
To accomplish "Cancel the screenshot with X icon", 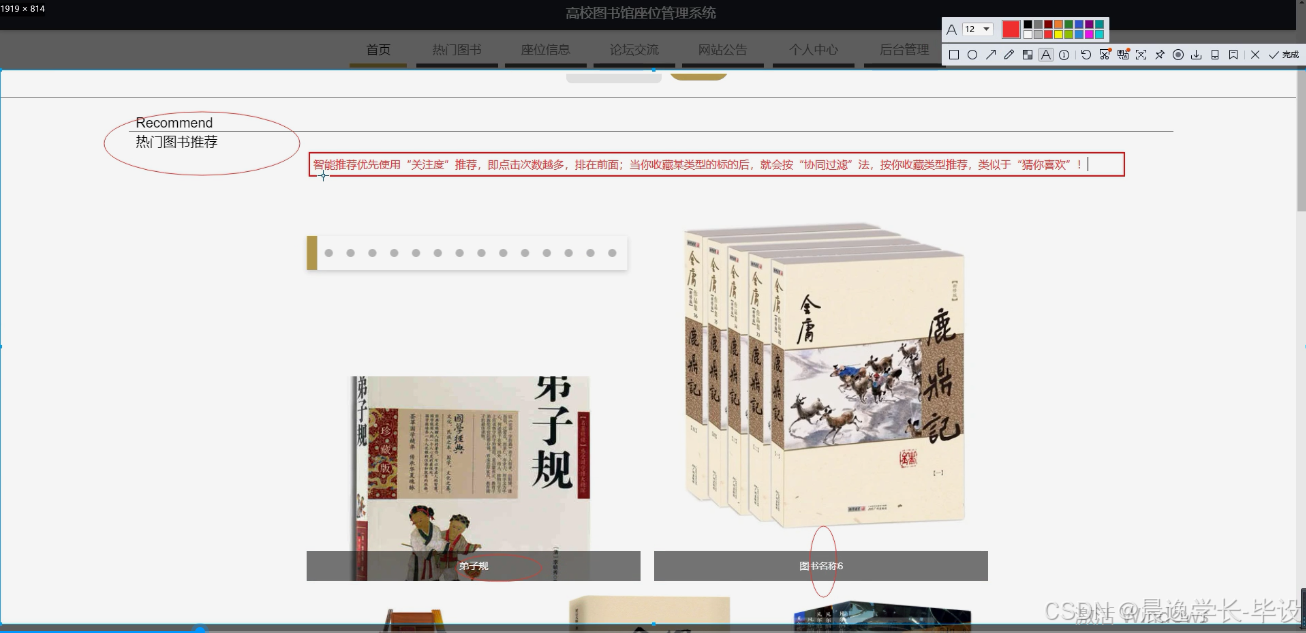I will coord(1255,55).
